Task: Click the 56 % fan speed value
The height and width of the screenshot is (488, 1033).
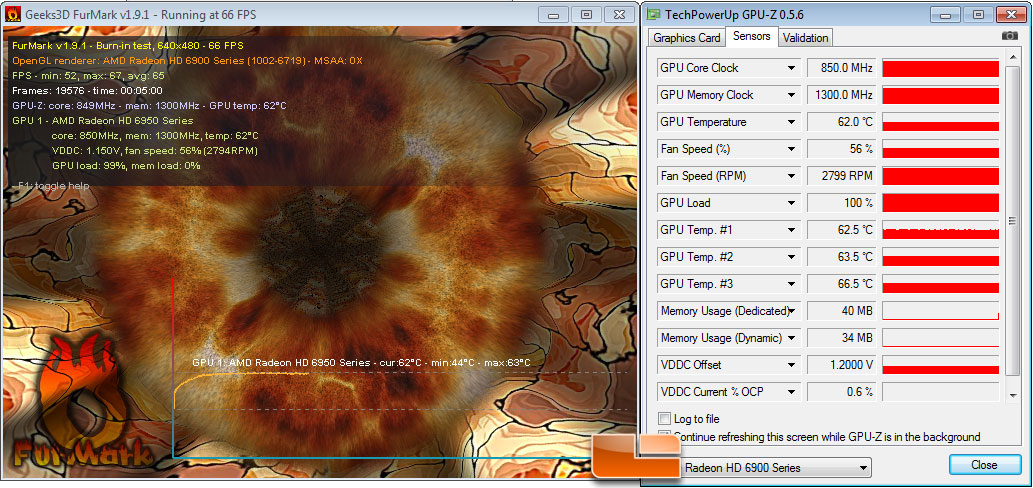Action: coord(841,149)
